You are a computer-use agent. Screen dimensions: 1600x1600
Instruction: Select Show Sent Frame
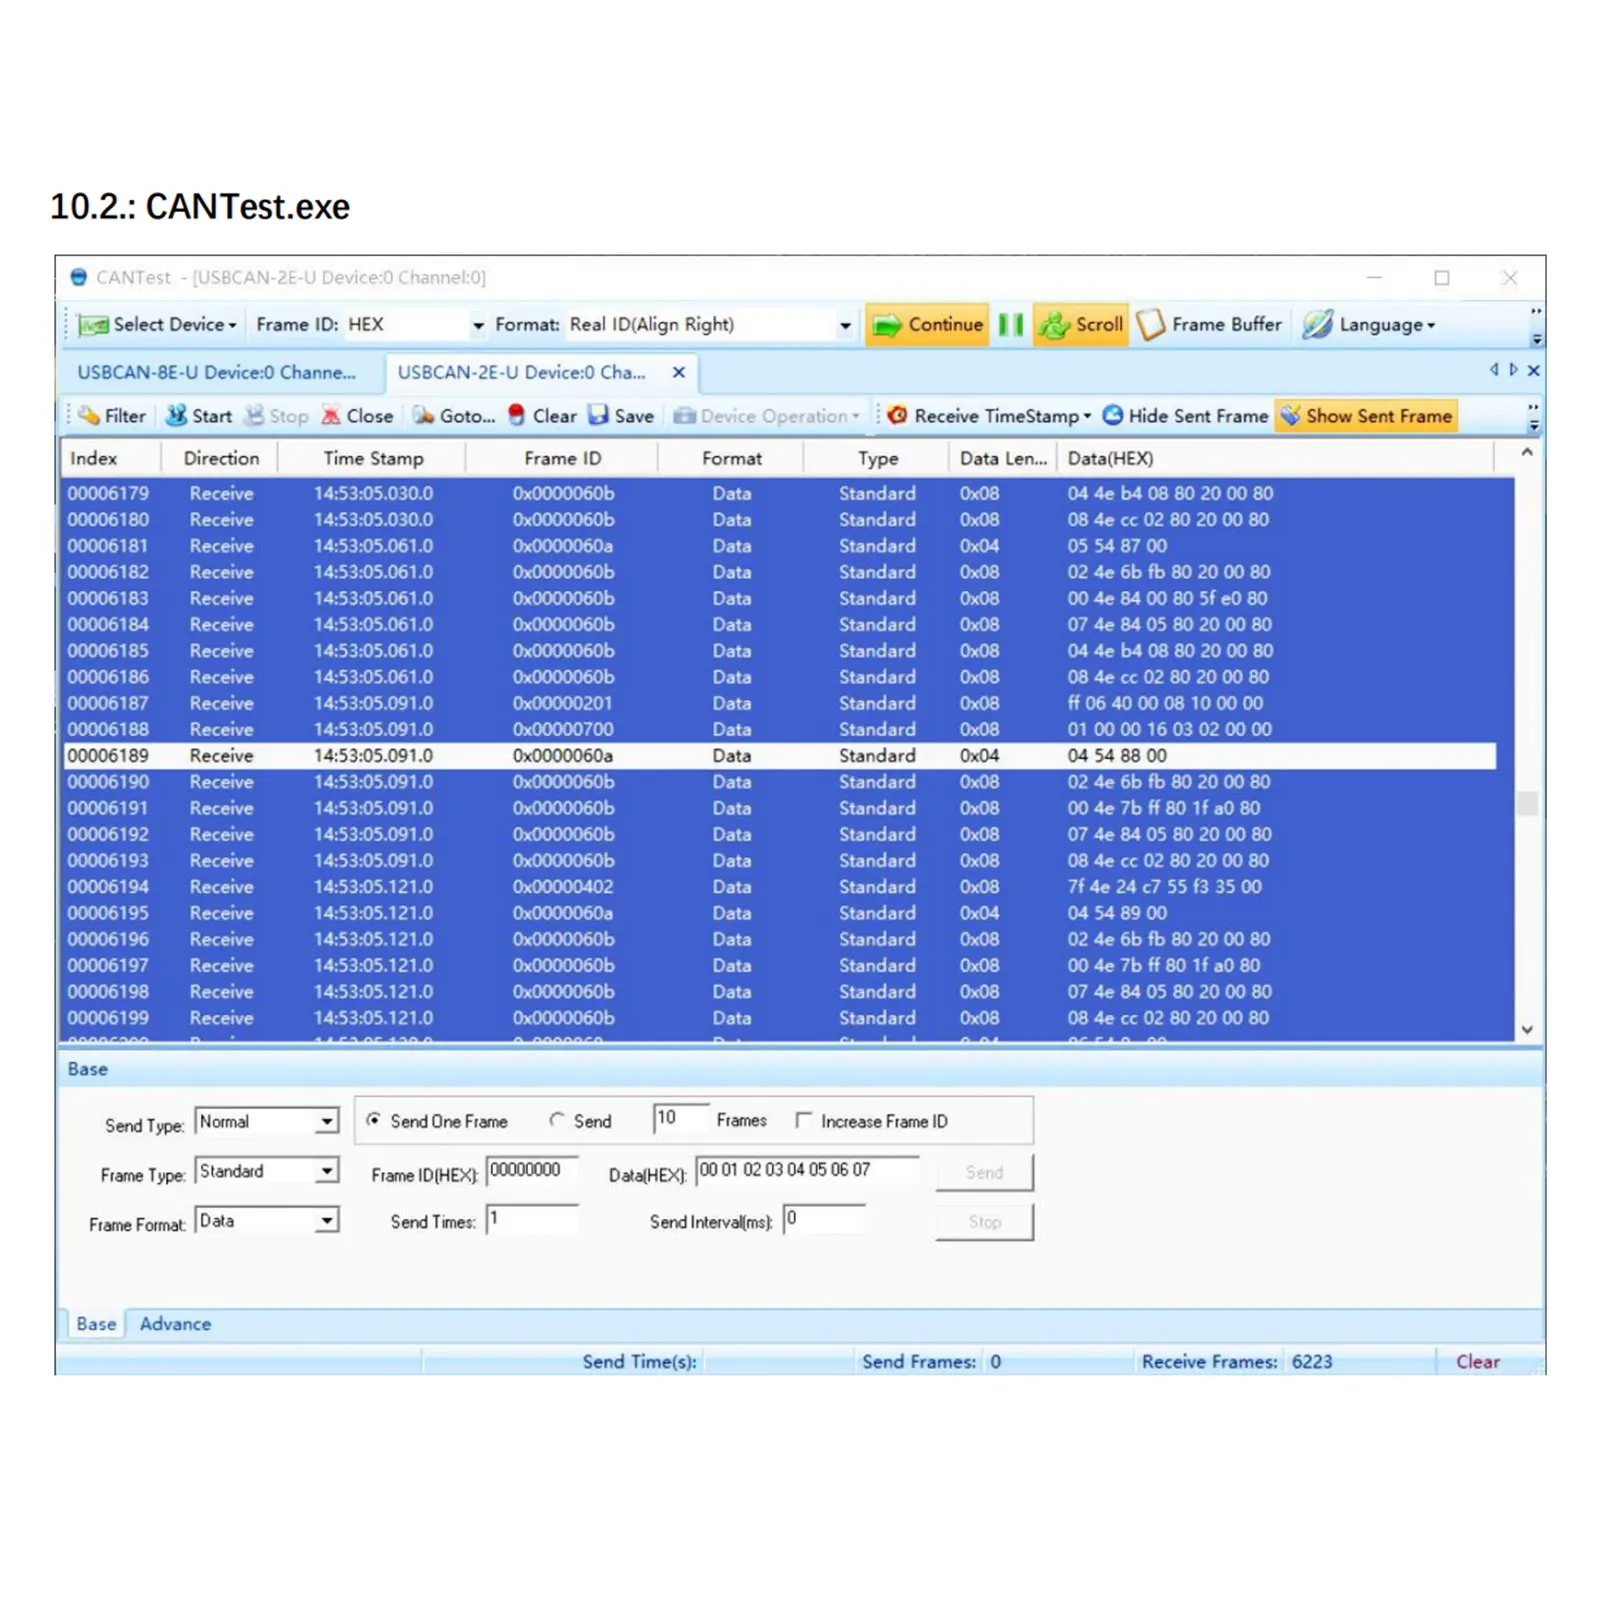click(x=1366, y=416)
